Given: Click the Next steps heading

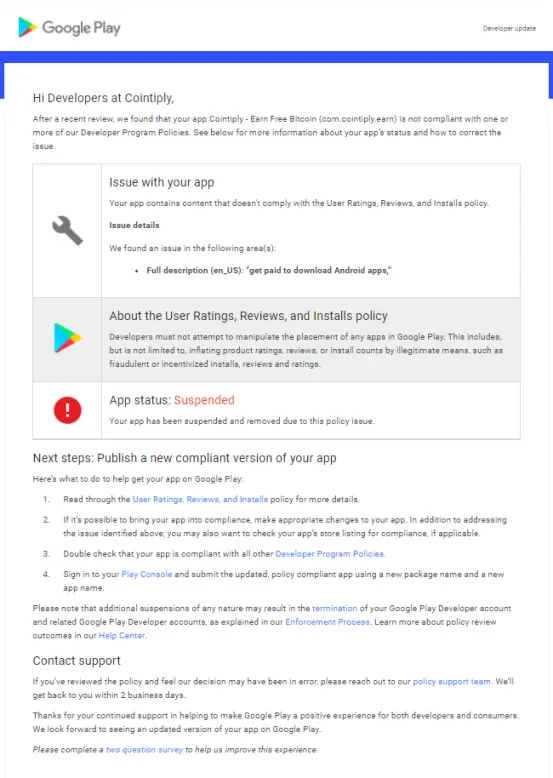Looking at the screenshot, I should (184, 458).
